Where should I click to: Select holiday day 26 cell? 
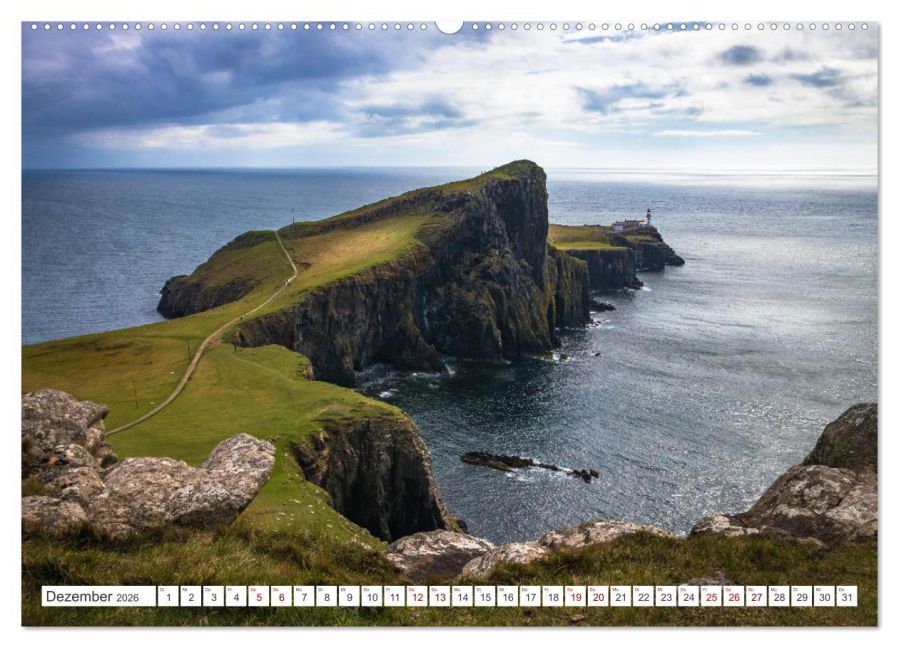pyautogui.click(x=734, y=596)
